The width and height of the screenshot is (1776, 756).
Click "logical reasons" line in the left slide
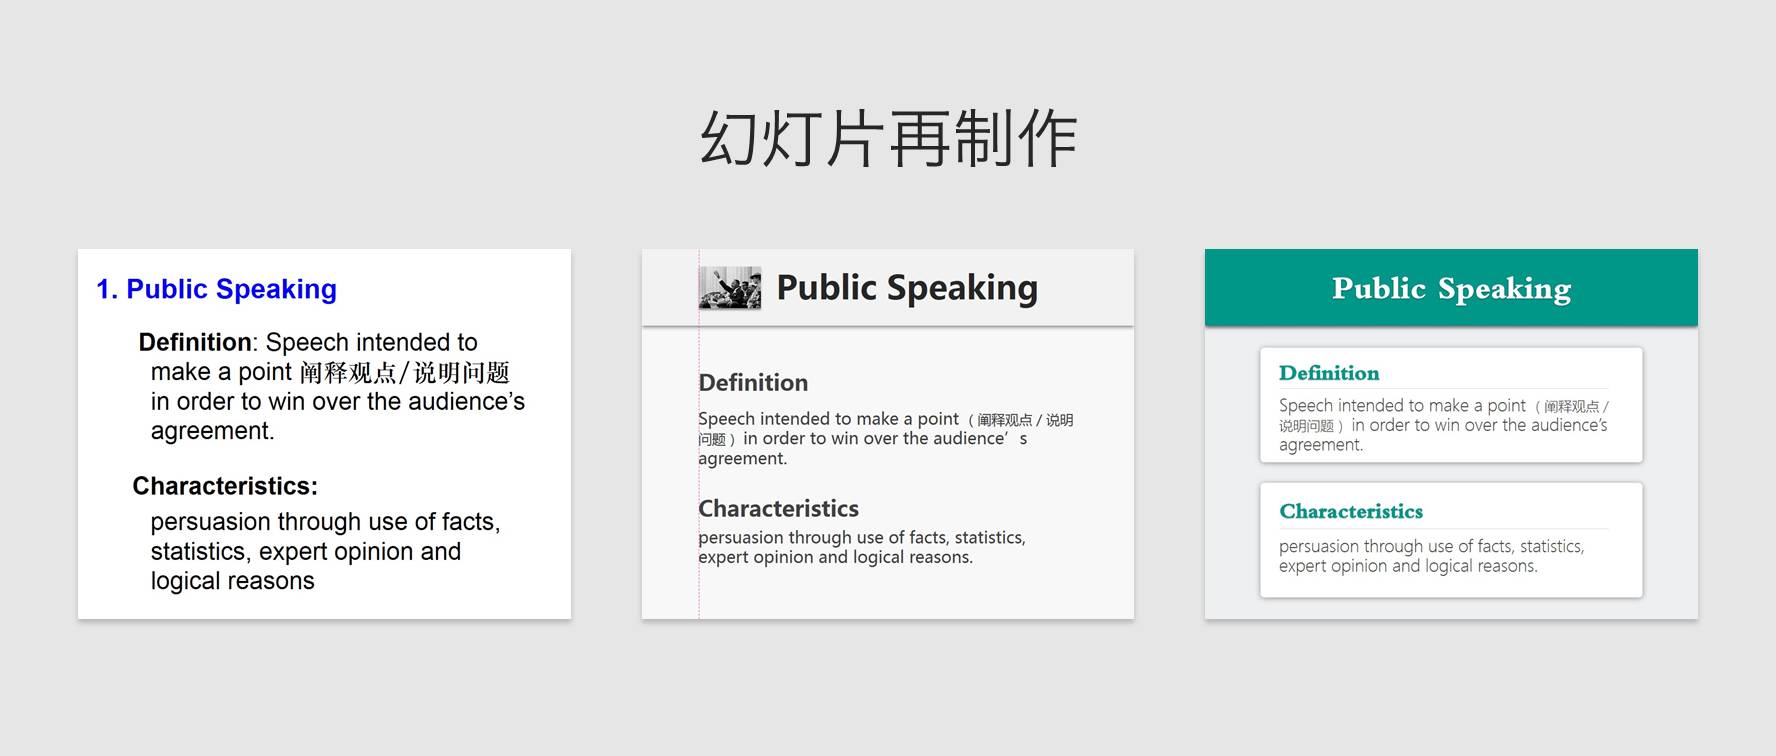[232, 581]
